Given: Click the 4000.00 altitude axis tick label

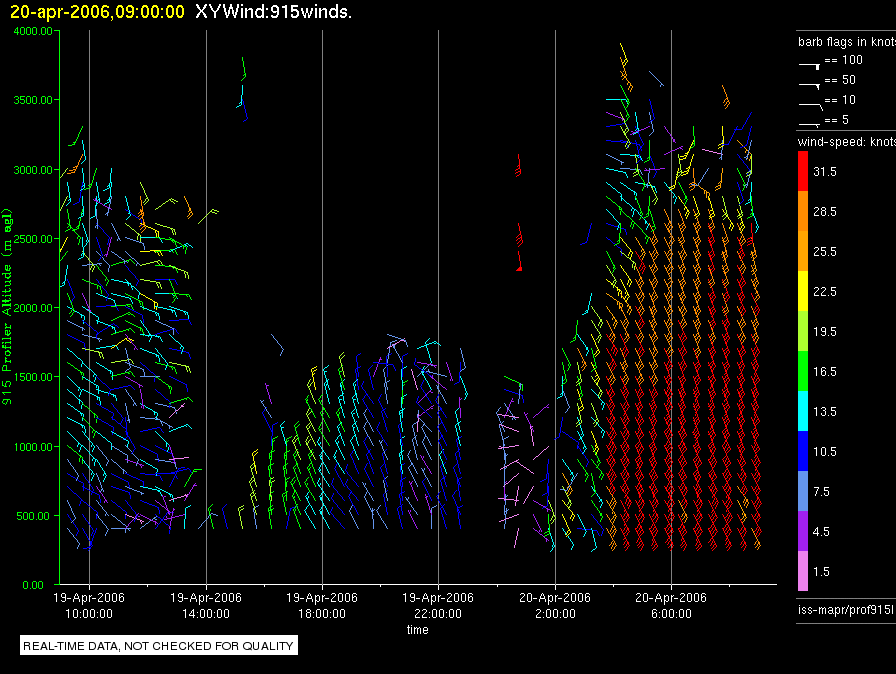Looking at the screenshot, I should (35, 31).
